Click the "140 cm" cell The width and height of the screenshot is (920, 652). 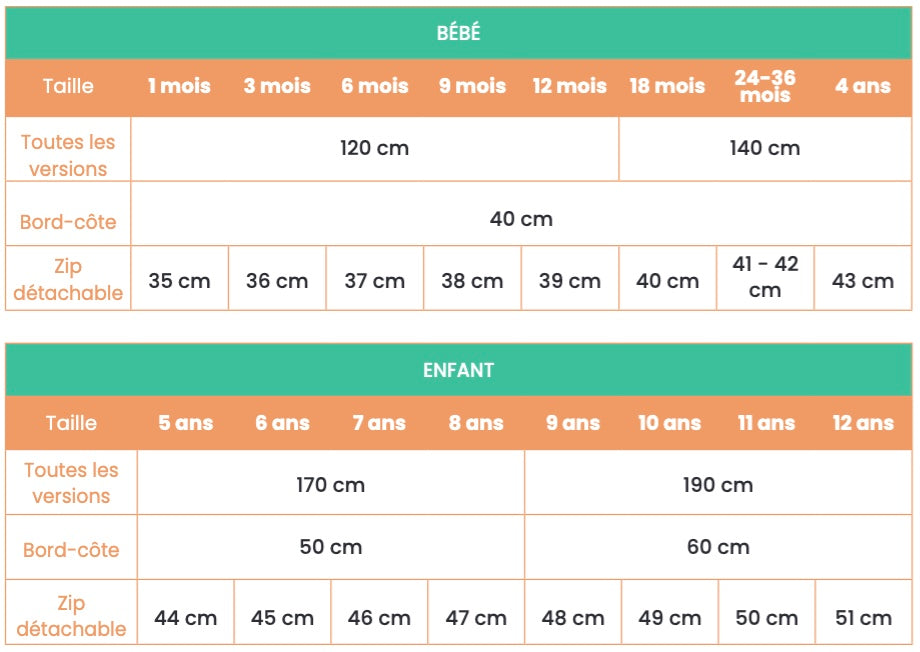pos(765,149)
